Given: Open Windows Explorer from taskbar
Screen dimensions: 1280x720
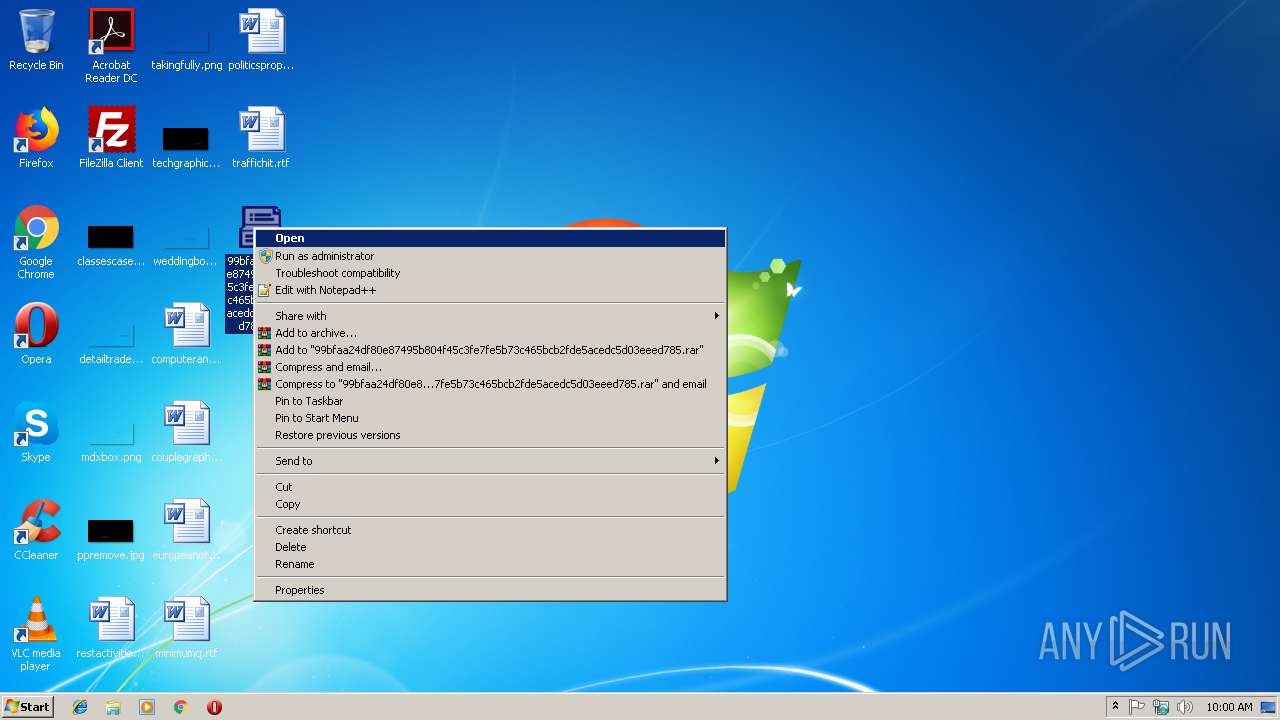Looking at the screenshot, I should (113, 707).
